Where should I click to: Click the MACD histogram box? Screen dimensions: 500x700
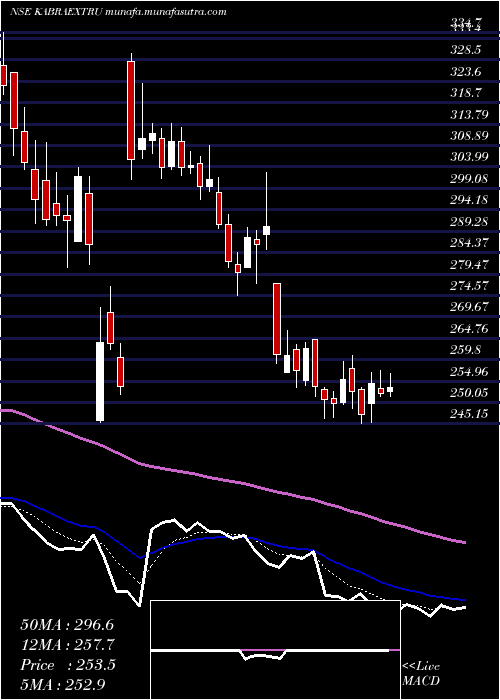click(x=275, y=650)
